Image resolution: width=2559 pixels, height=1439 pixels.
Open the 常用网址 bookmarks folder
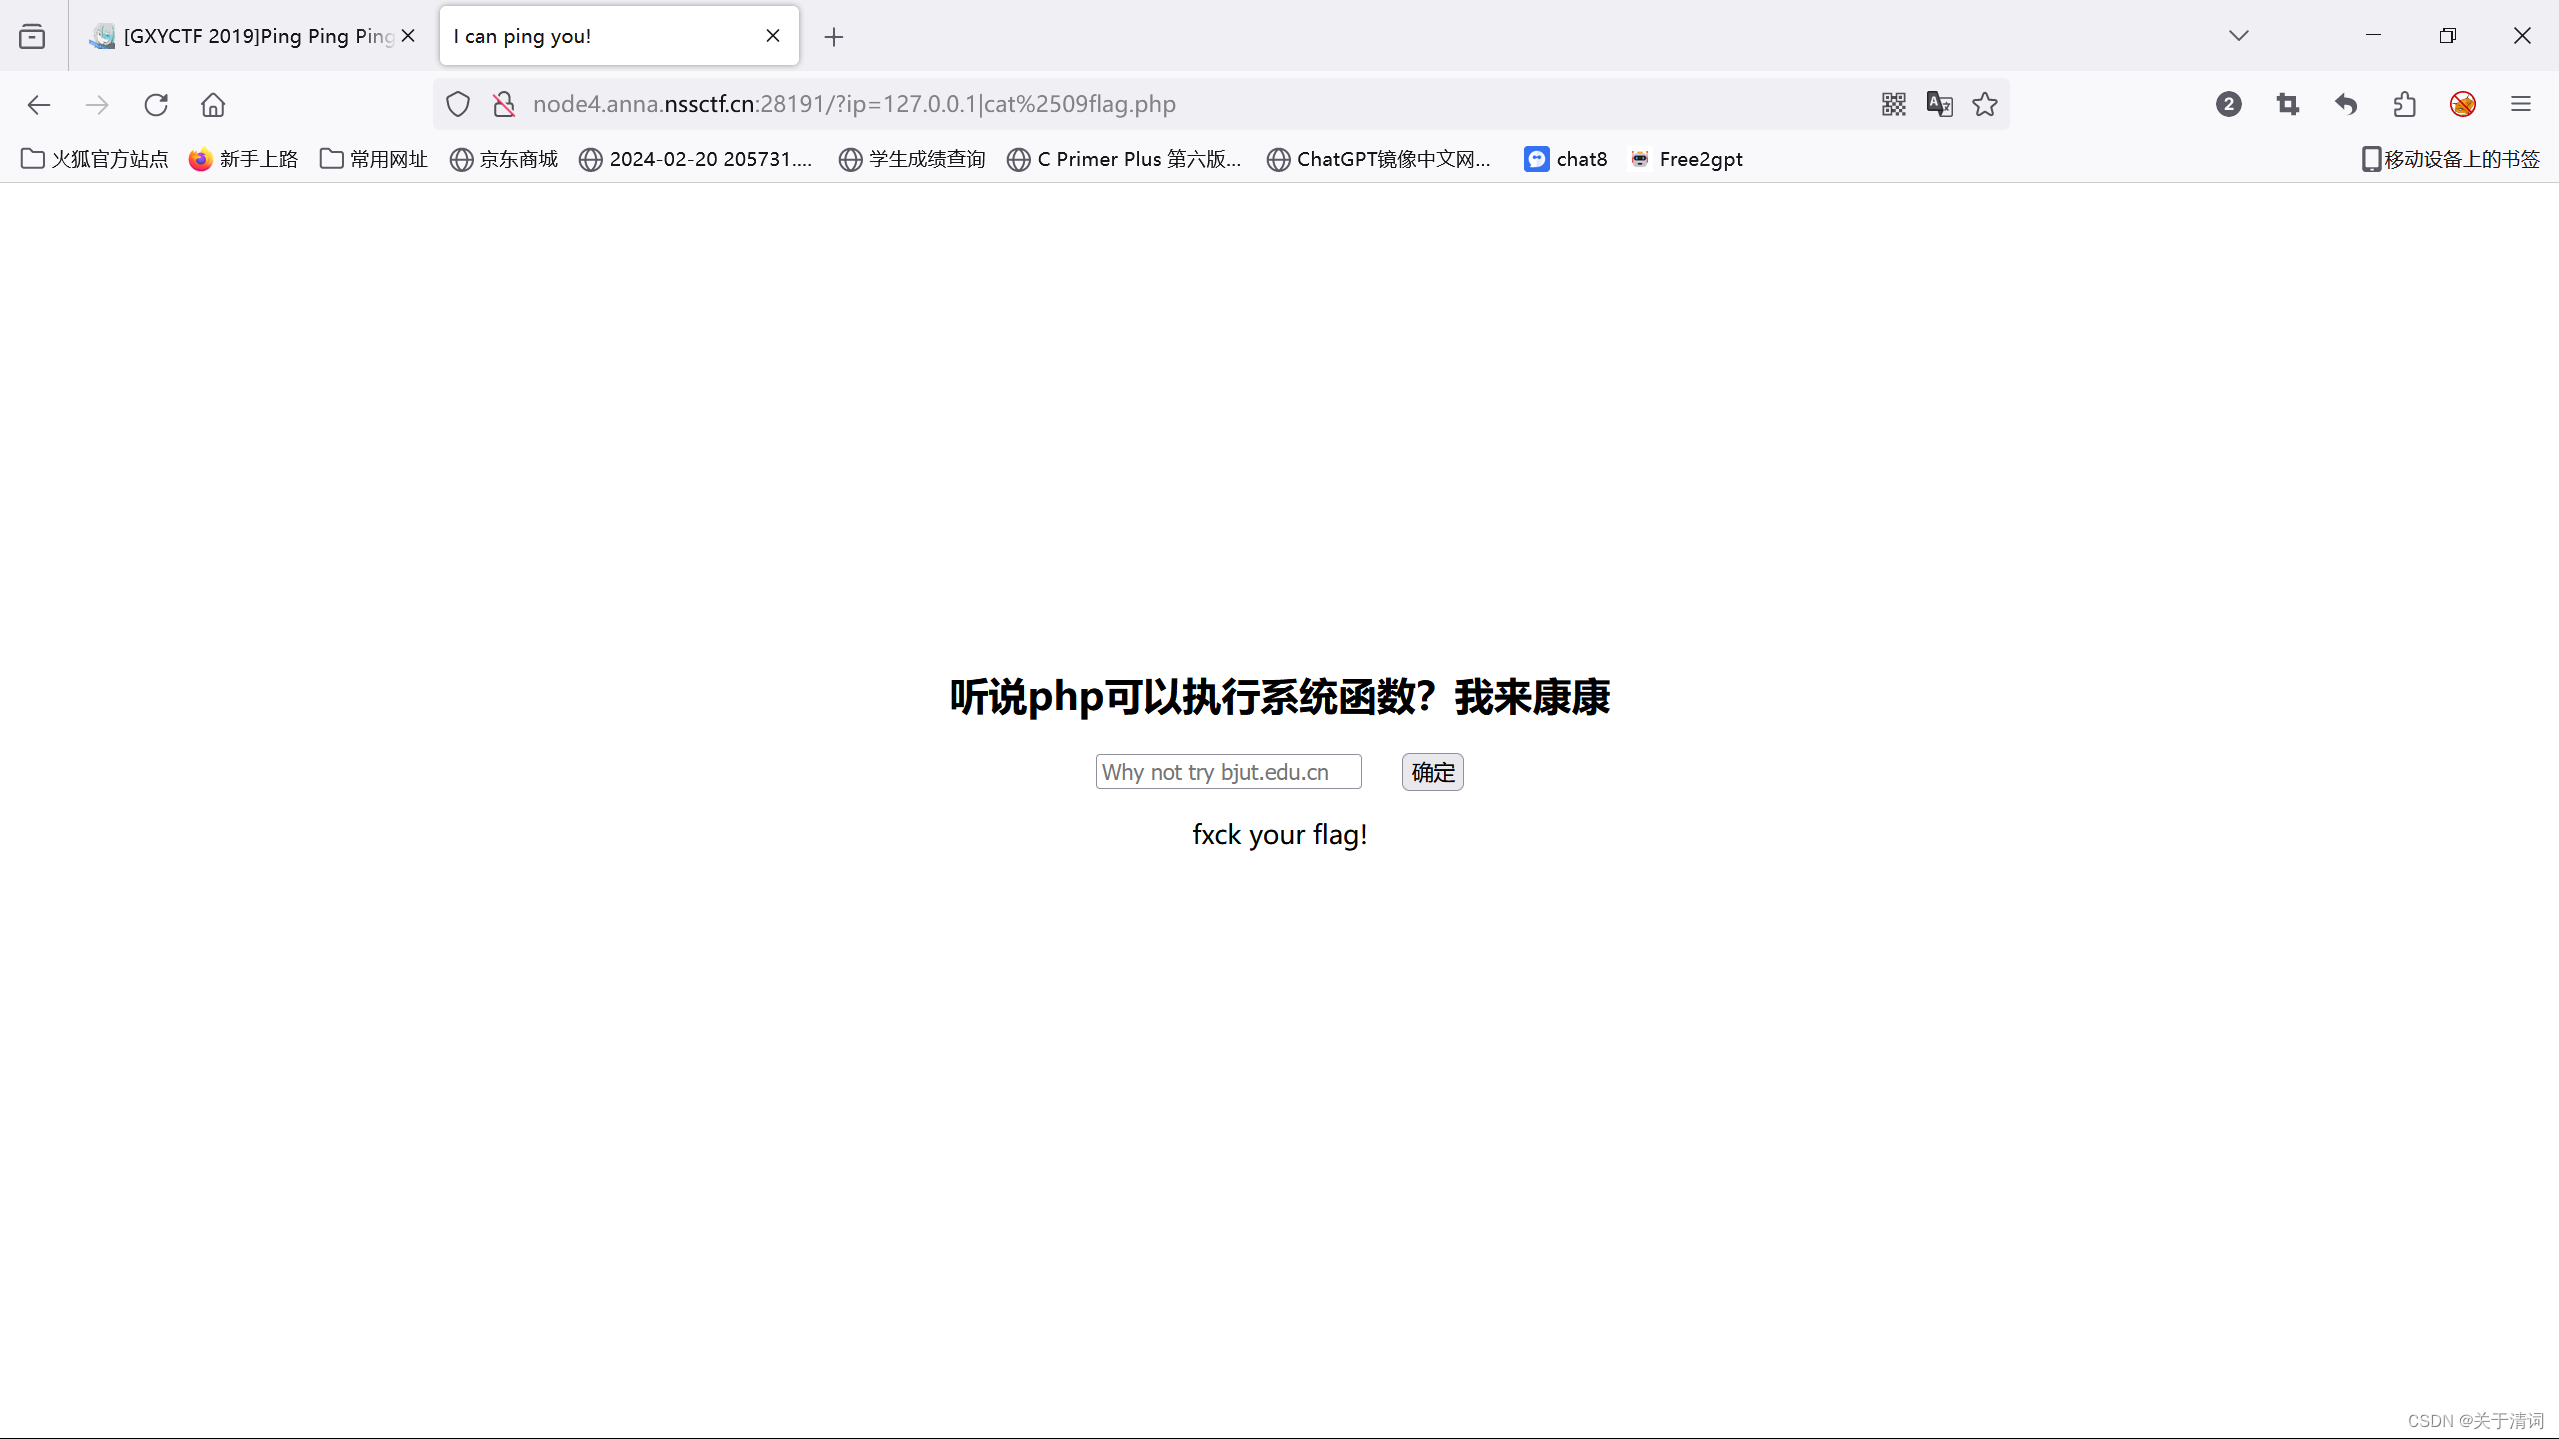pos(374,159)
